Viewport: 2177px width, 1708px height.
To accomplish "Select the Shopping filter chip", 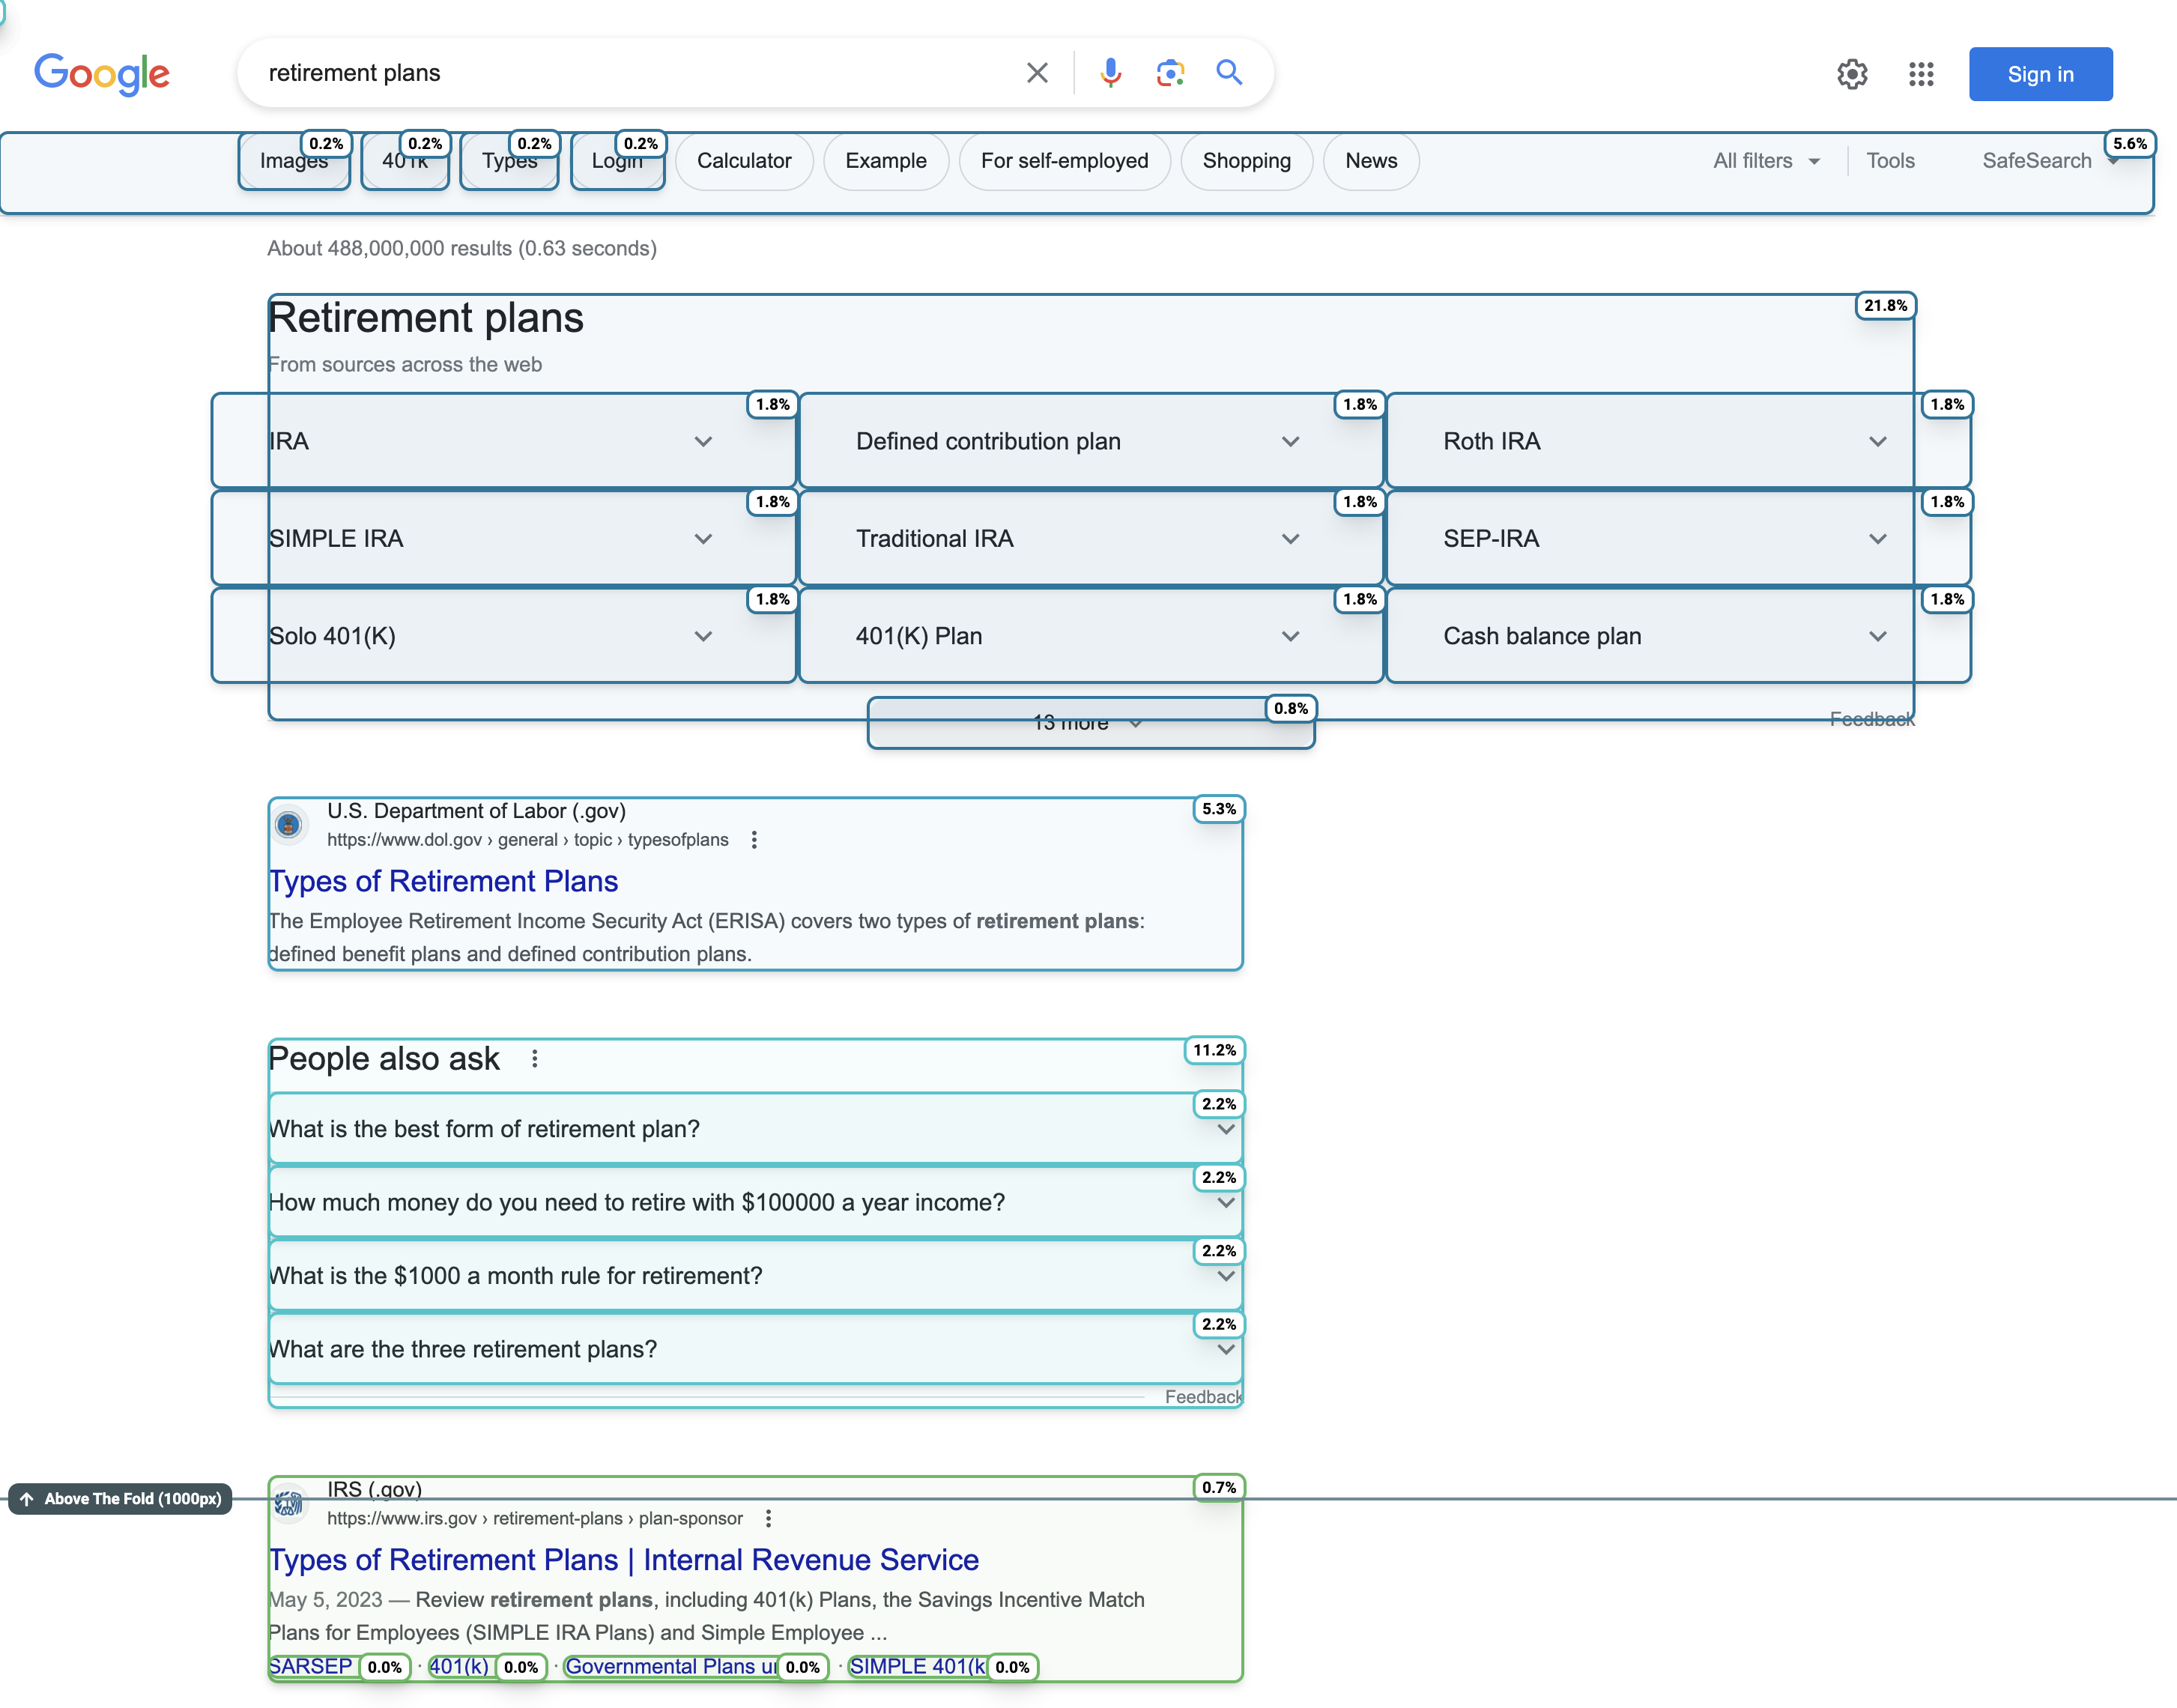I will click(1246, 161).
